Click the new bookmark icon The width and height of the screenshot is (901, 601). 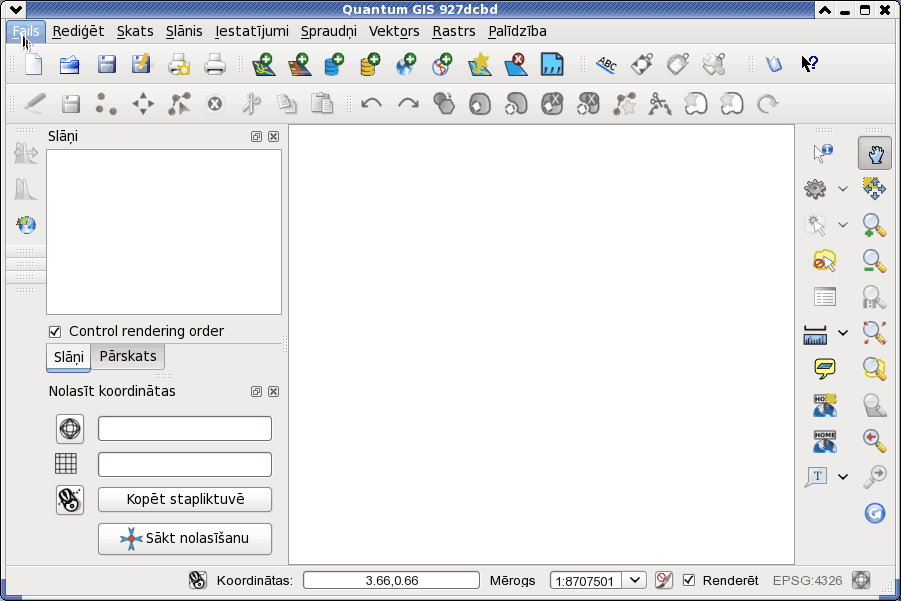(825, 404)
